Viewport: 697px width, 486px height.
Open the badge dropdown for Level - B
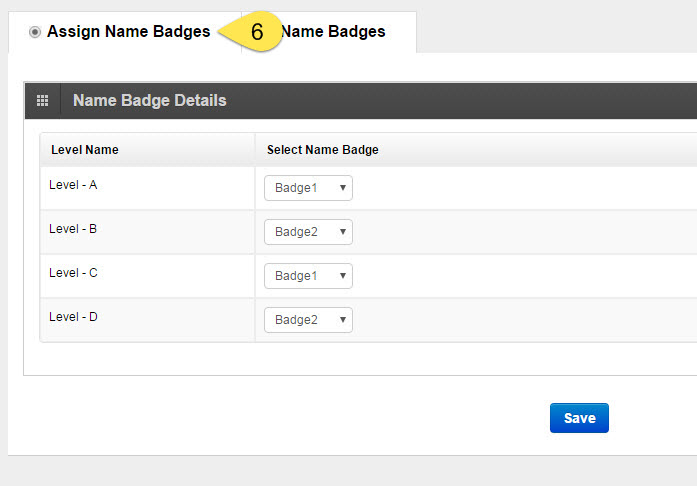308,232
